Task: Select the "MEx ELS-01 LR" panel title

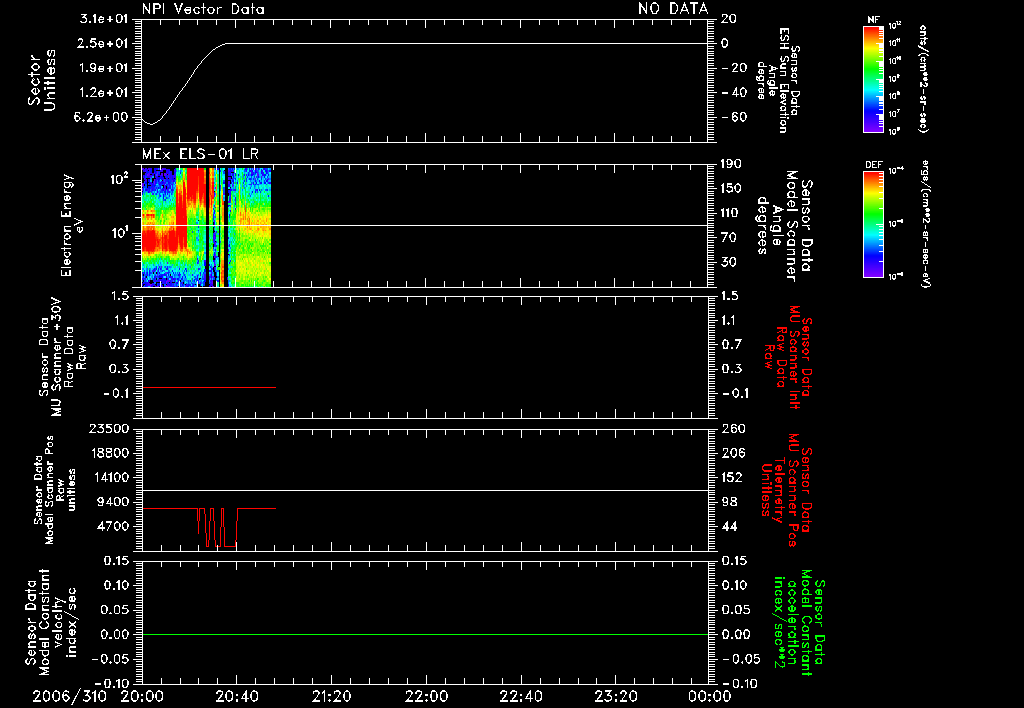Action: (x=200, y=154)
